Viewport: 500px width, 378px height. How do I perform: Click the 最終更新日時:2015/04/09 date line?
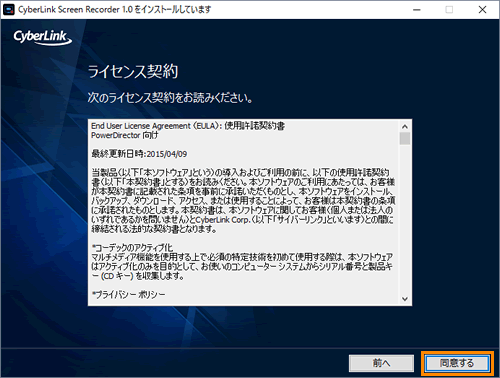coord(139,154)
